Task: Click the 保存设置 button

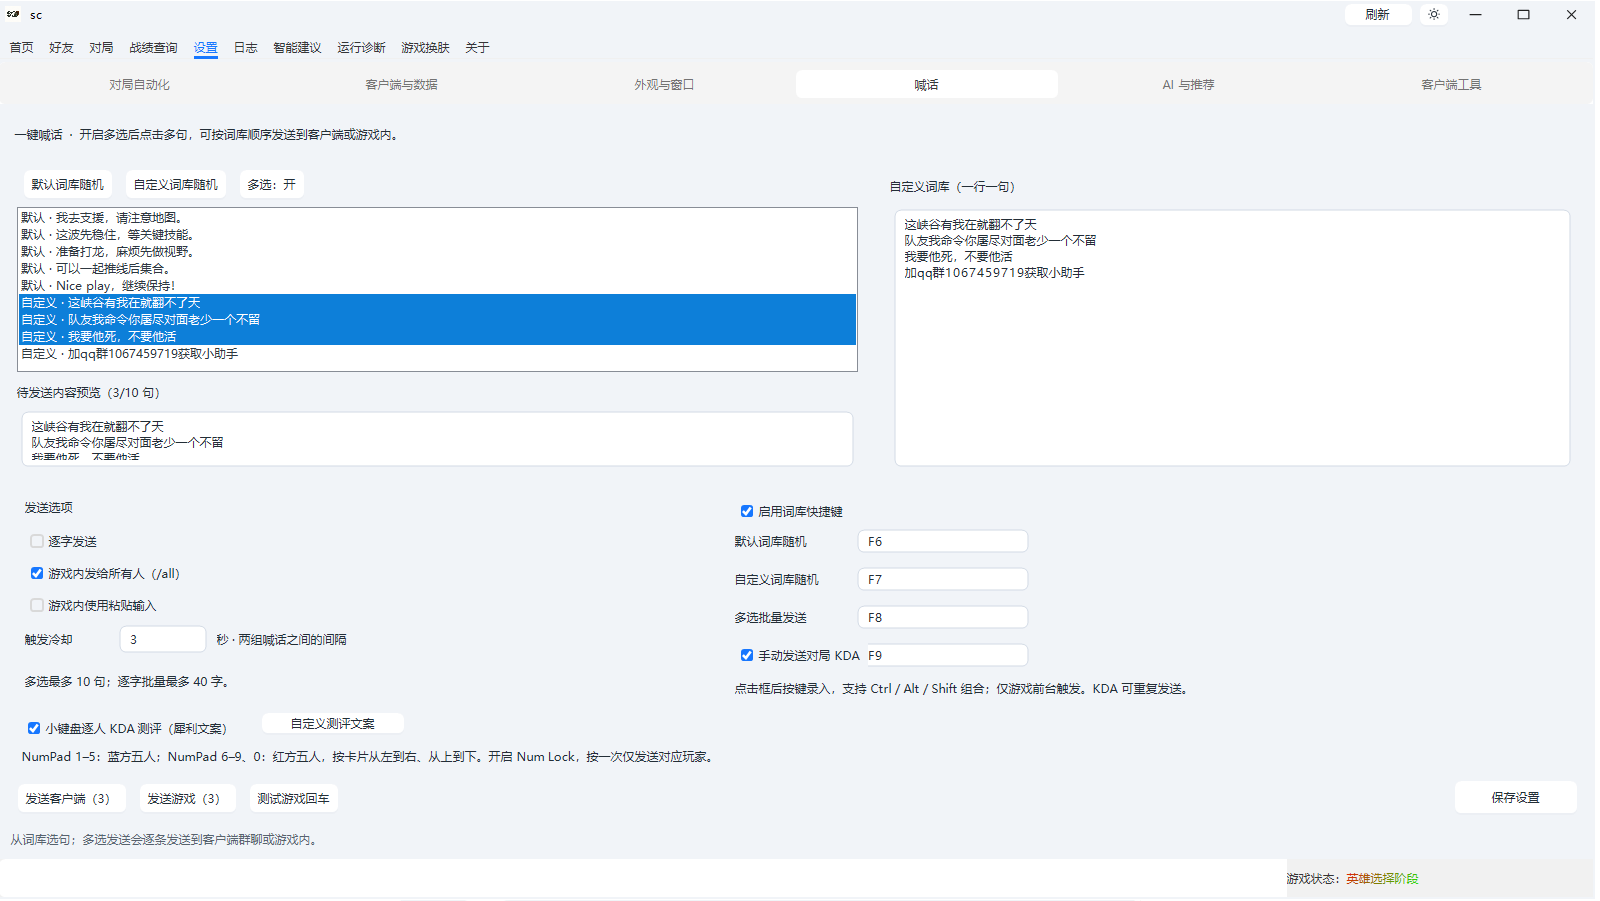Action: click(x=1515, y=797)
